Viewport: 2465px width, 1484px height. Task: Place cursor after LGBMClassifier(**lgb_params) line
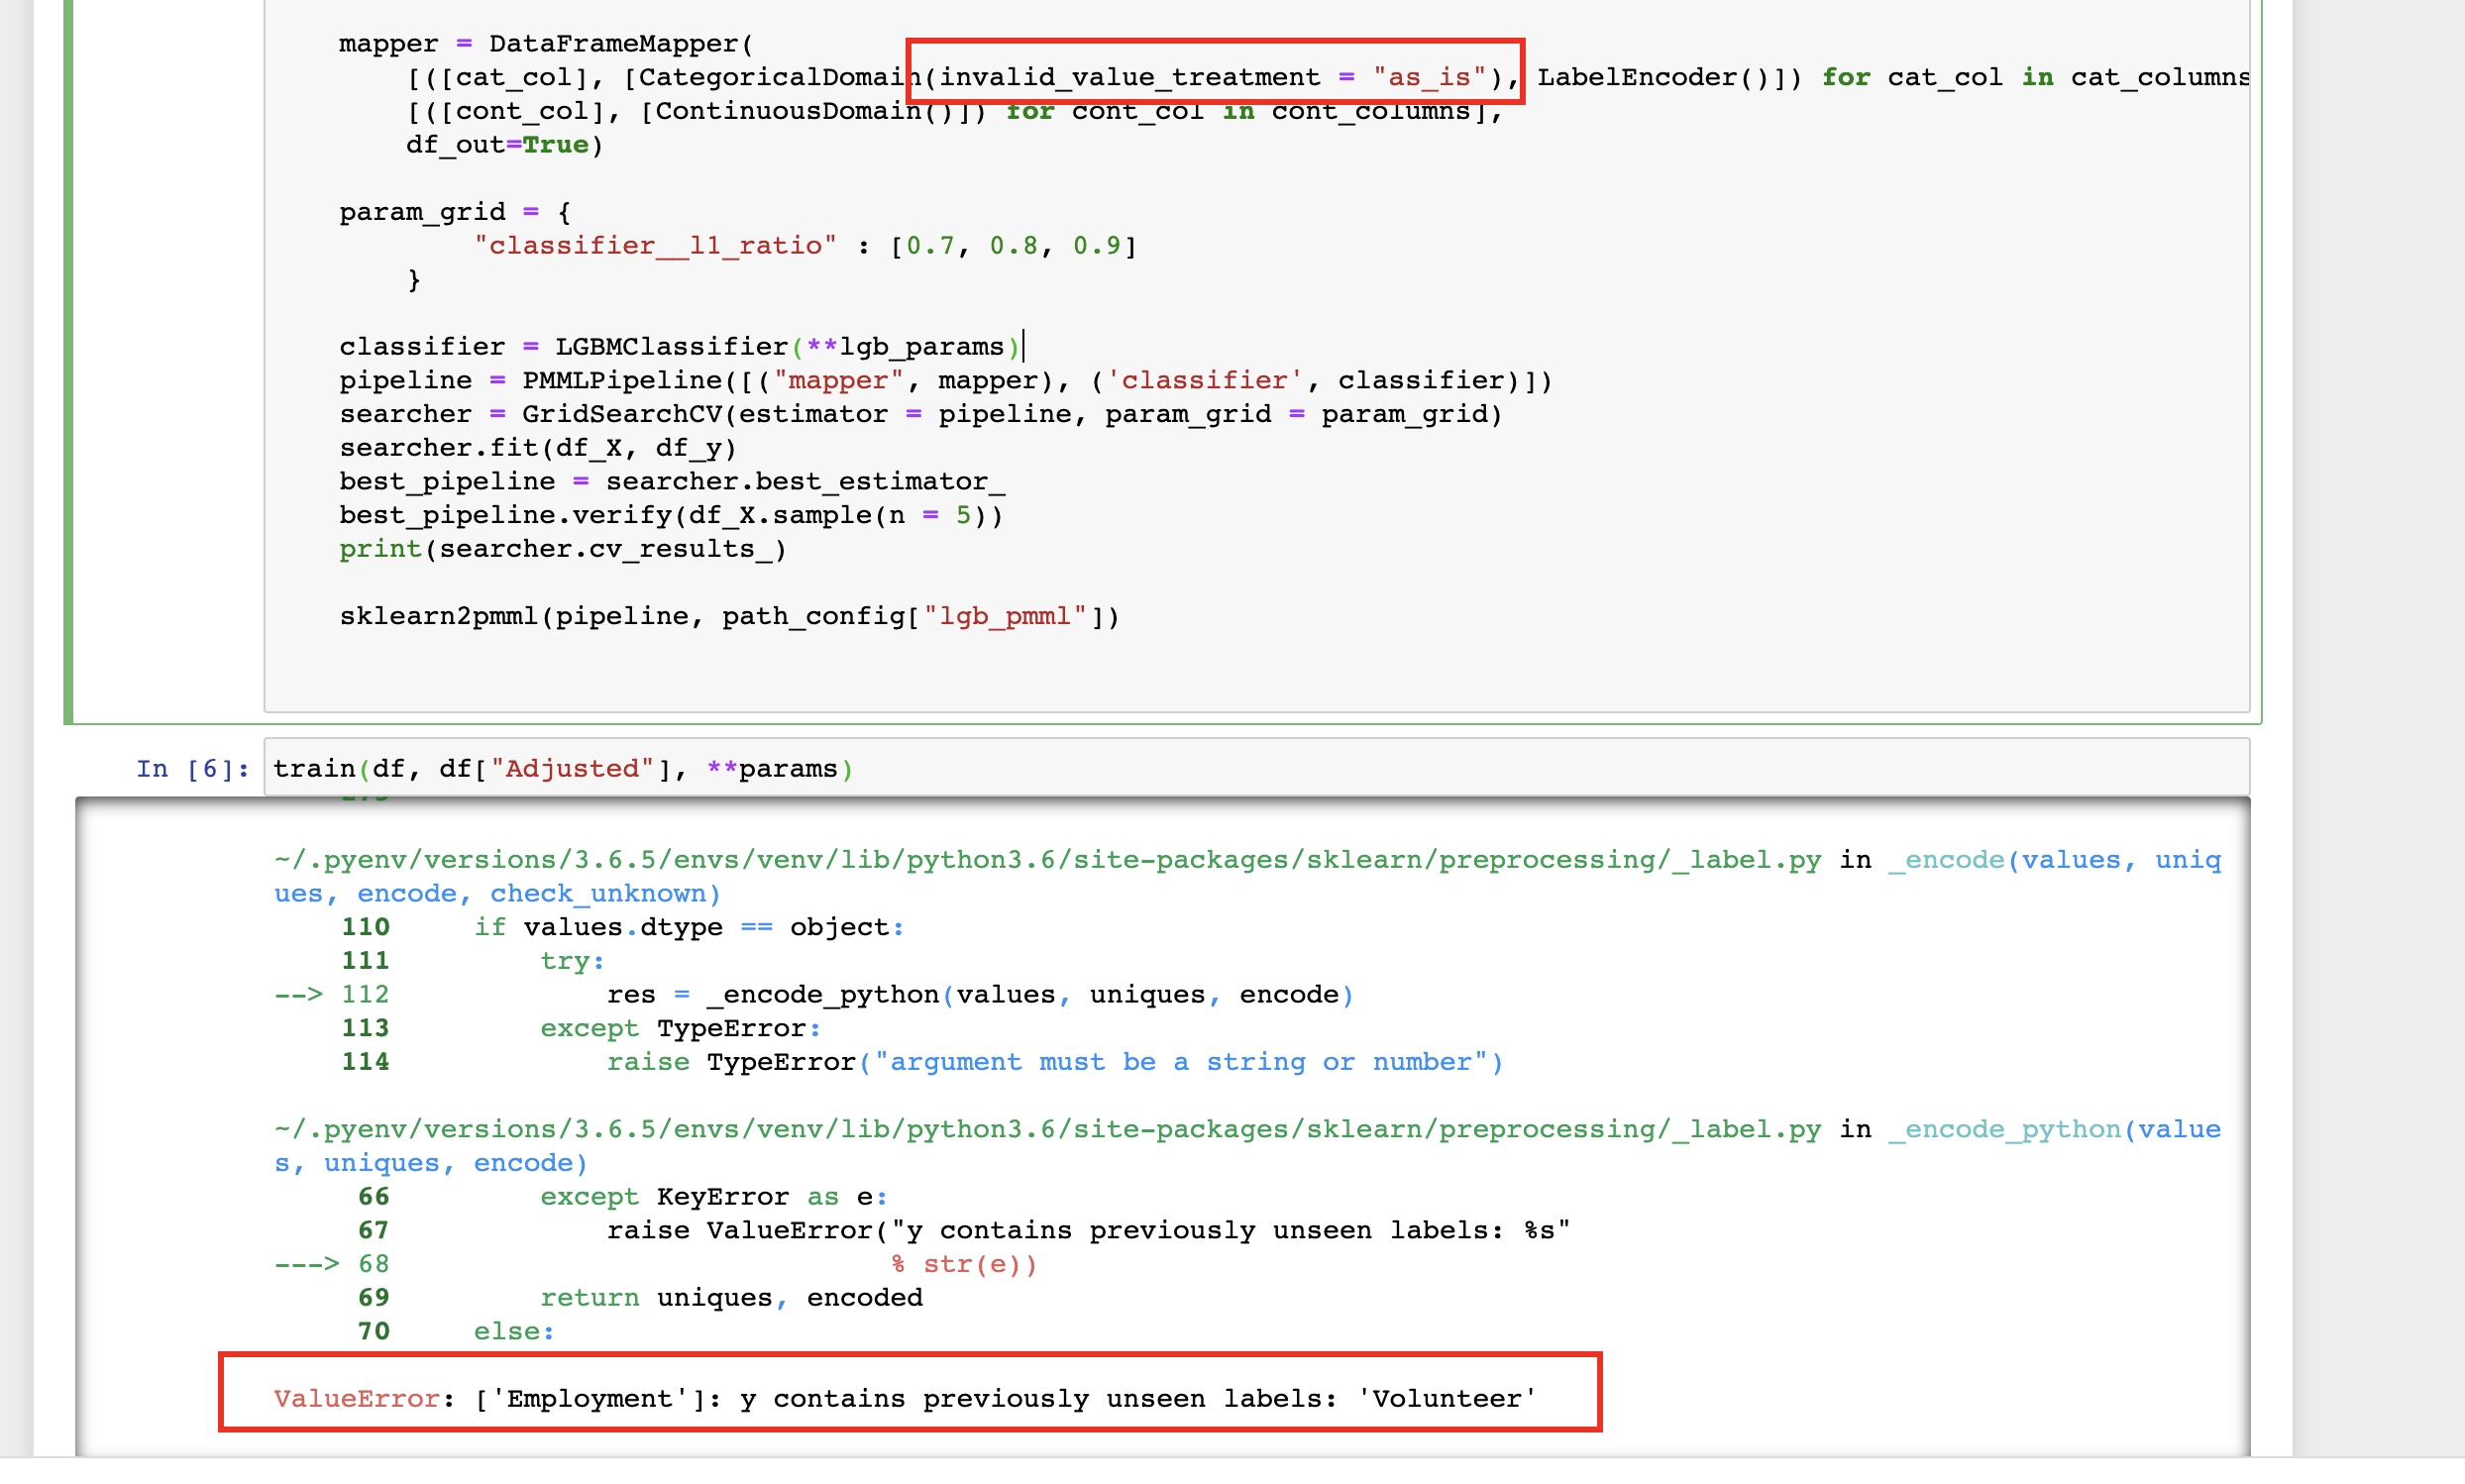1023,347
